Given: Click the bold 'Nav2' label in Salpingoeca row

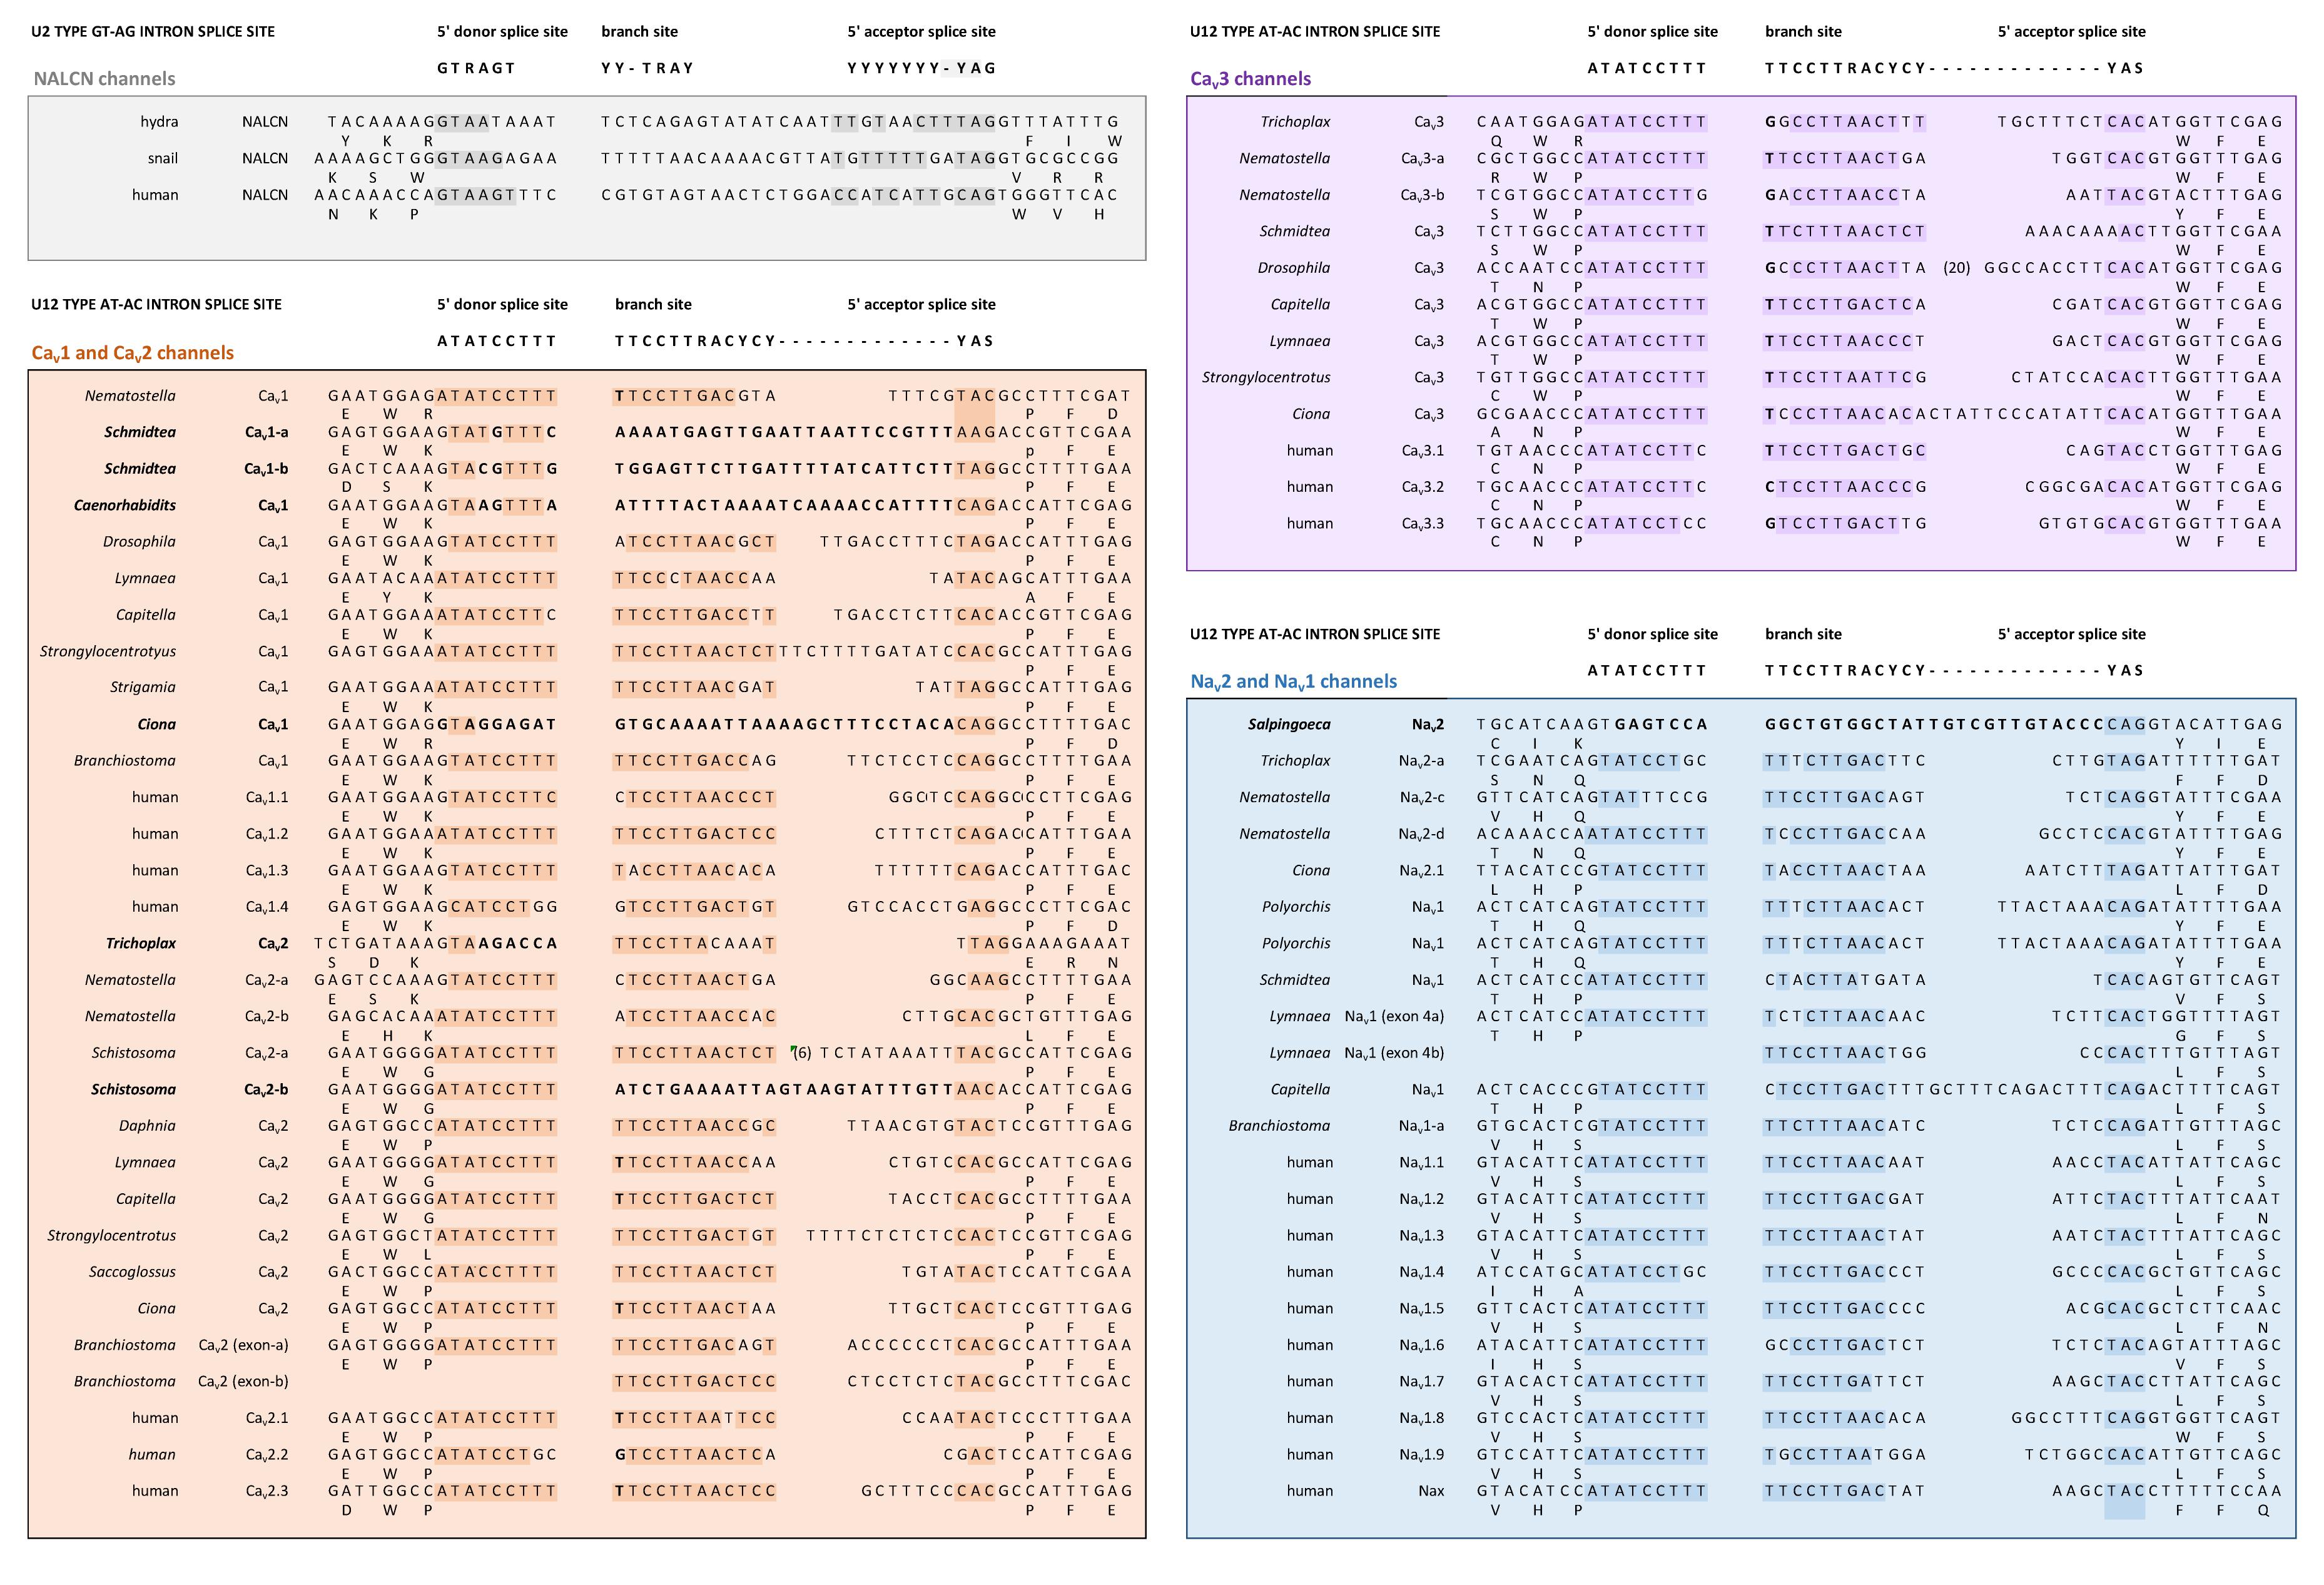Looking at the screenshot, I should [1428, 725].
